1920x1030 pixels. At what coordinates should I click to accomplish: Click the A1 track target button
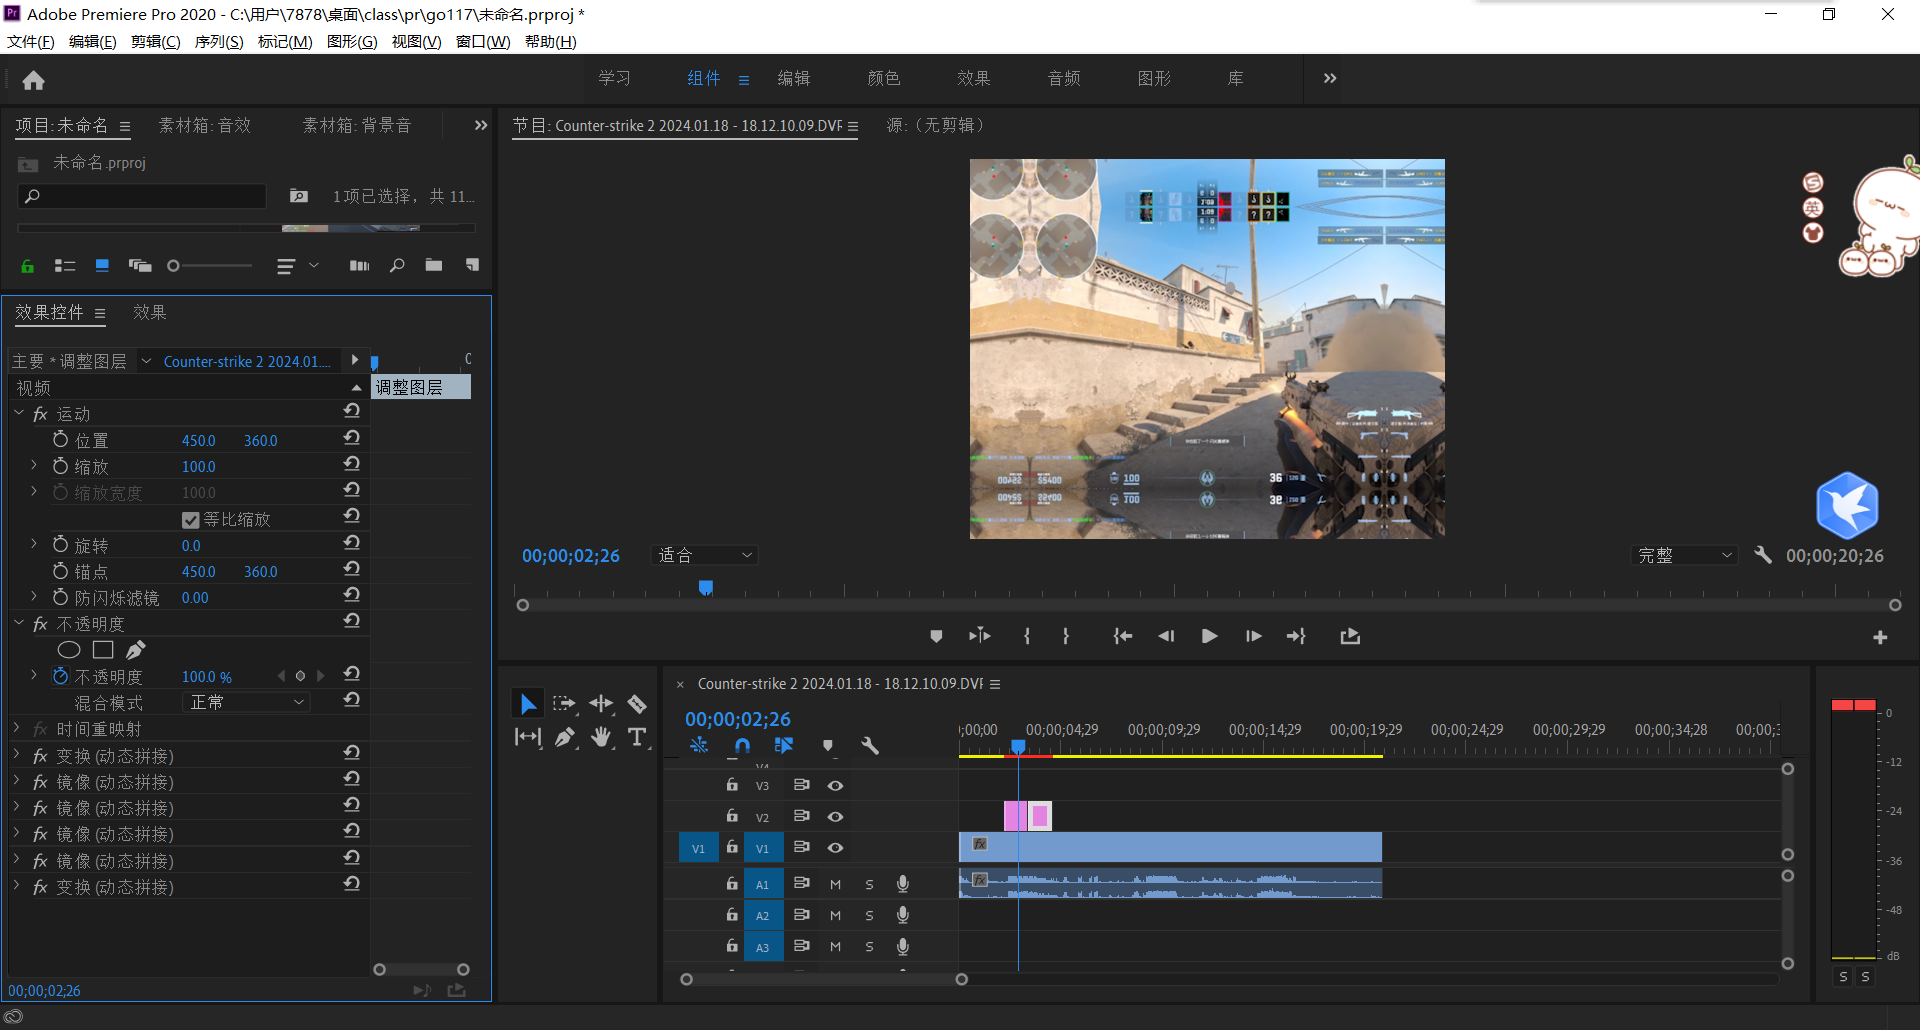point(762,885)
